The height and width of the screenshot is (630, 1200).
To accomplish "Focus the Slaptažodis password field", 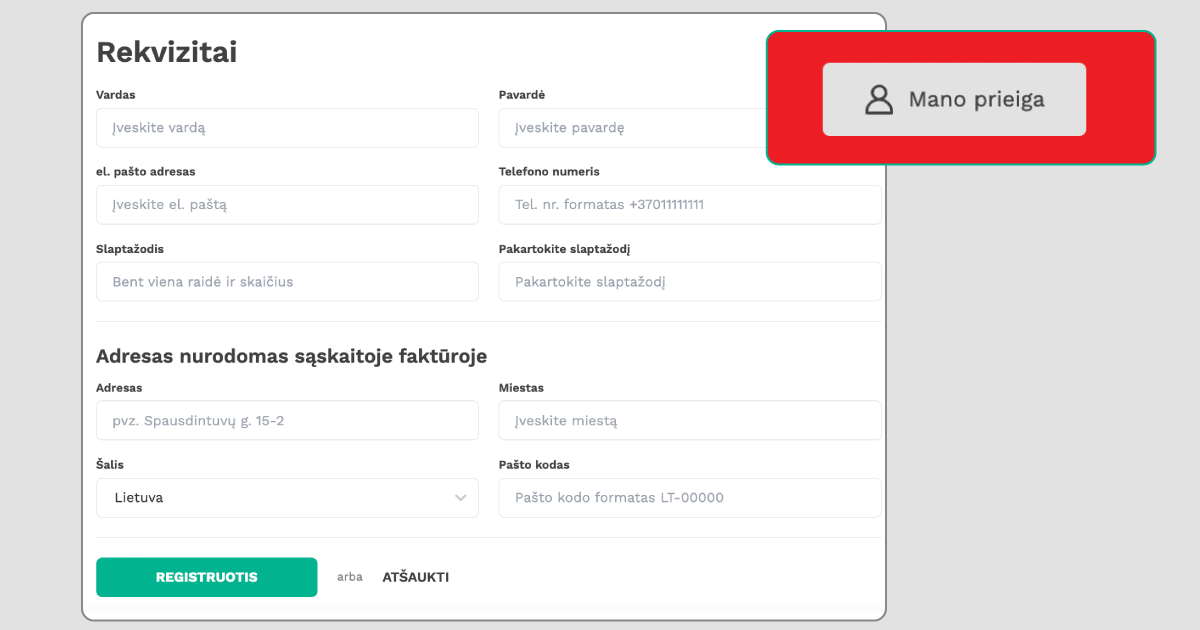I will (287, 282).
